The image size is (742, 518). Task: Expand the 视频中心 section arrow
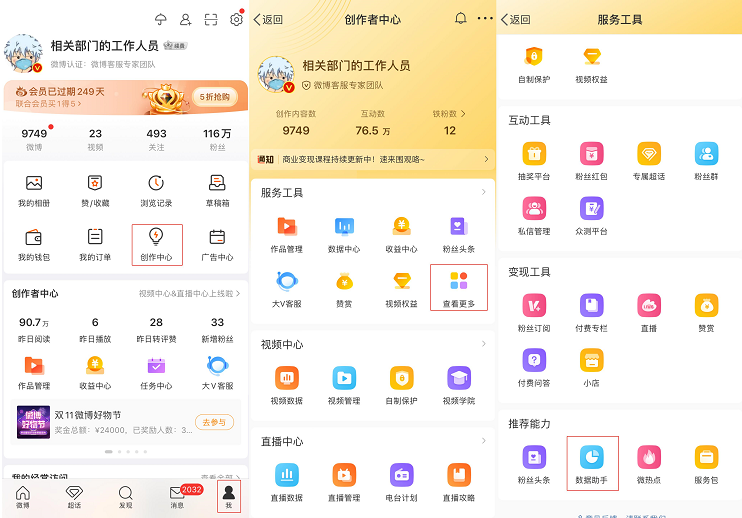[486, 344]
